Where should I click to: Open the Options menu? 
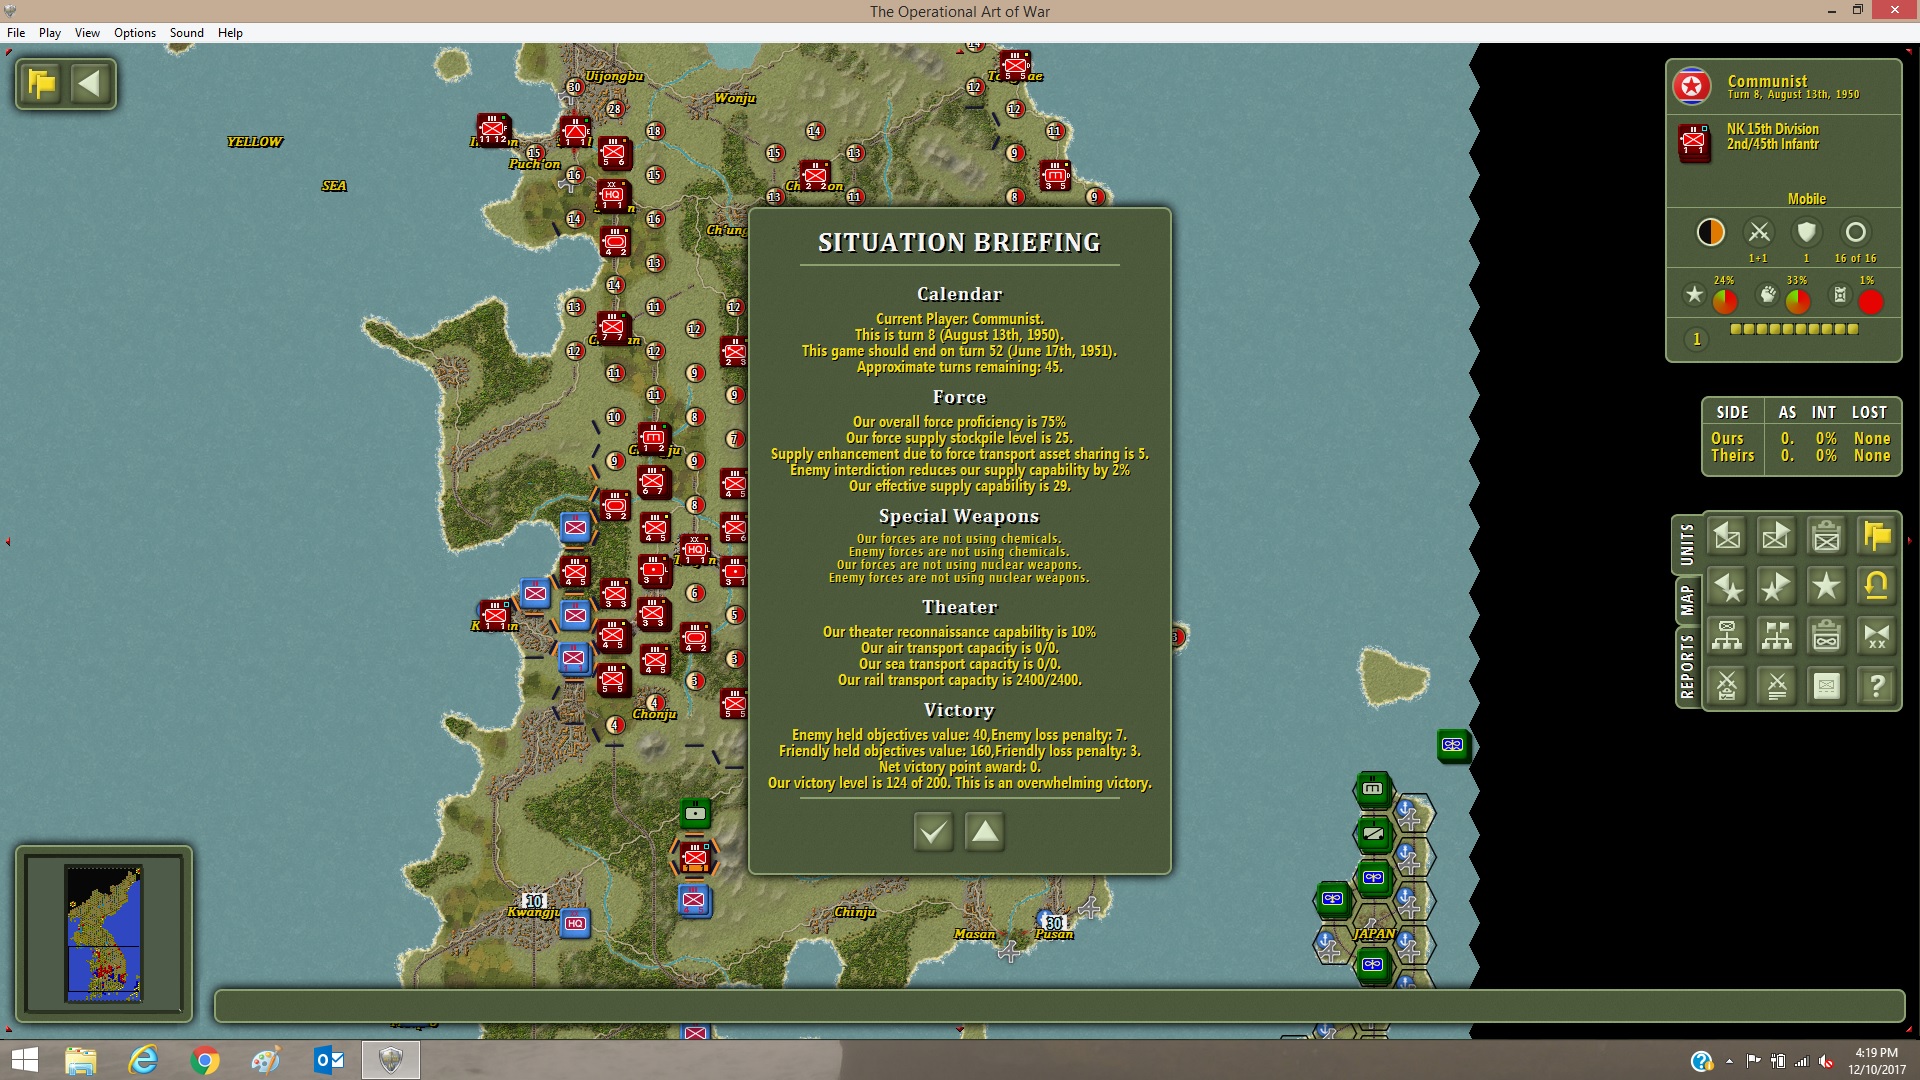pos(135,33)
